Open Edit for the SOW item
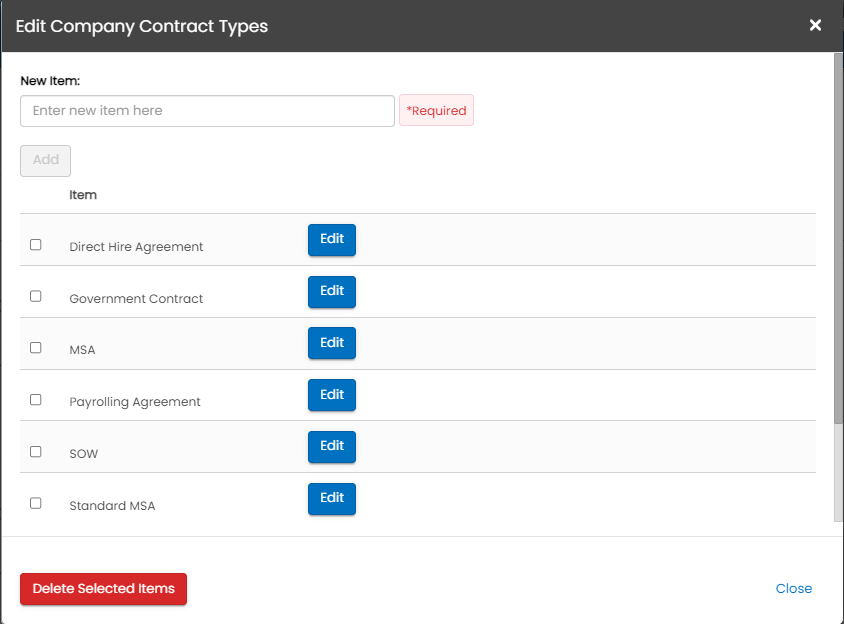This screenshot has height=624, width=844. click(x=332, y=447)
